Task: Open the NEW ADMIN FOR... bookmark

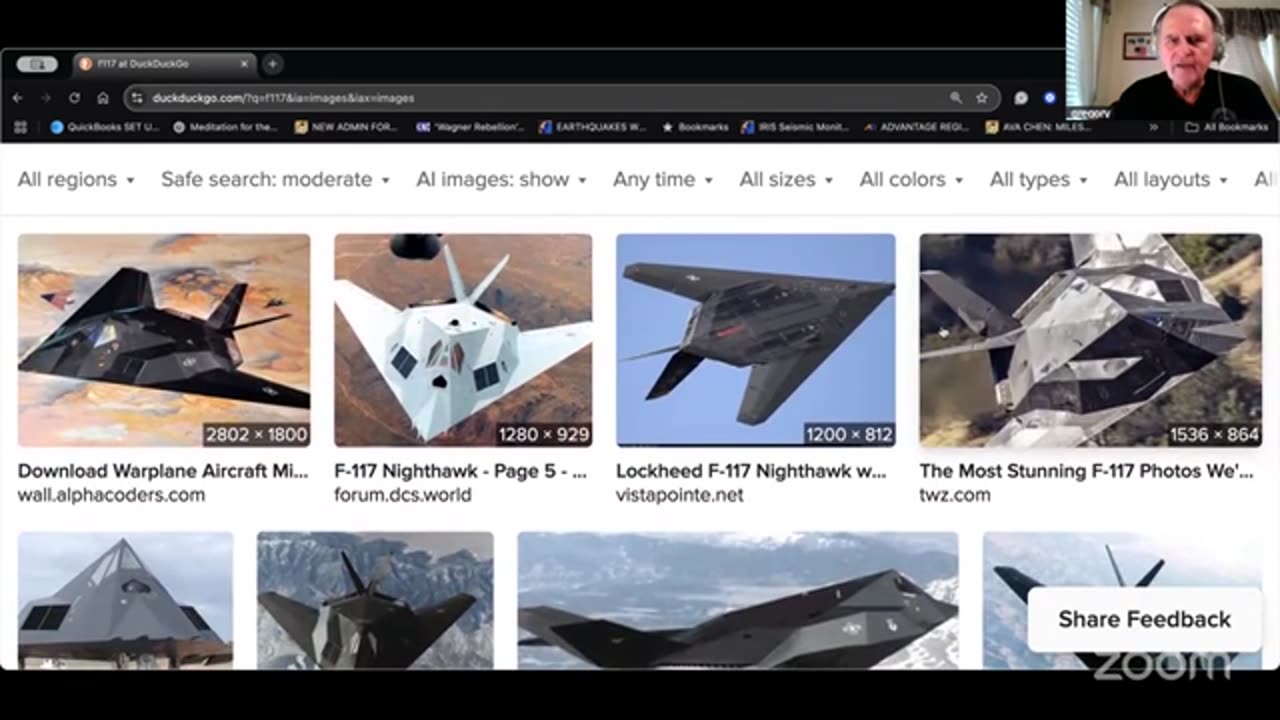Action: [x=347, y=127]
